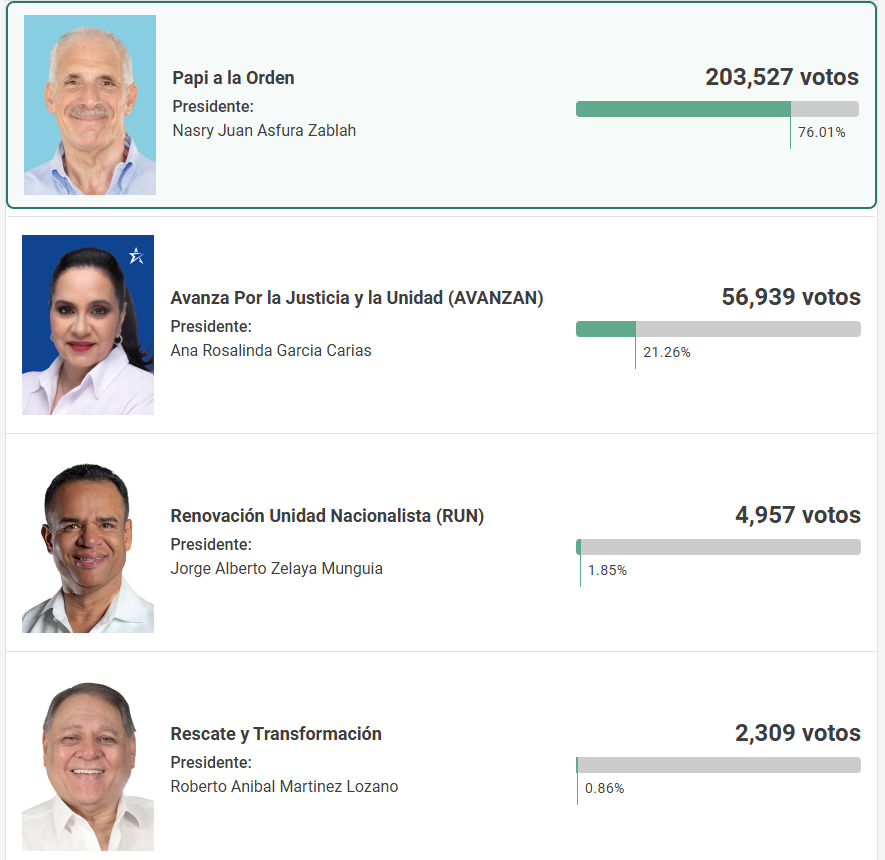Click the 4,957 votos figure
885x860 pixels.
pyautogui.click(x=800, y=515)
